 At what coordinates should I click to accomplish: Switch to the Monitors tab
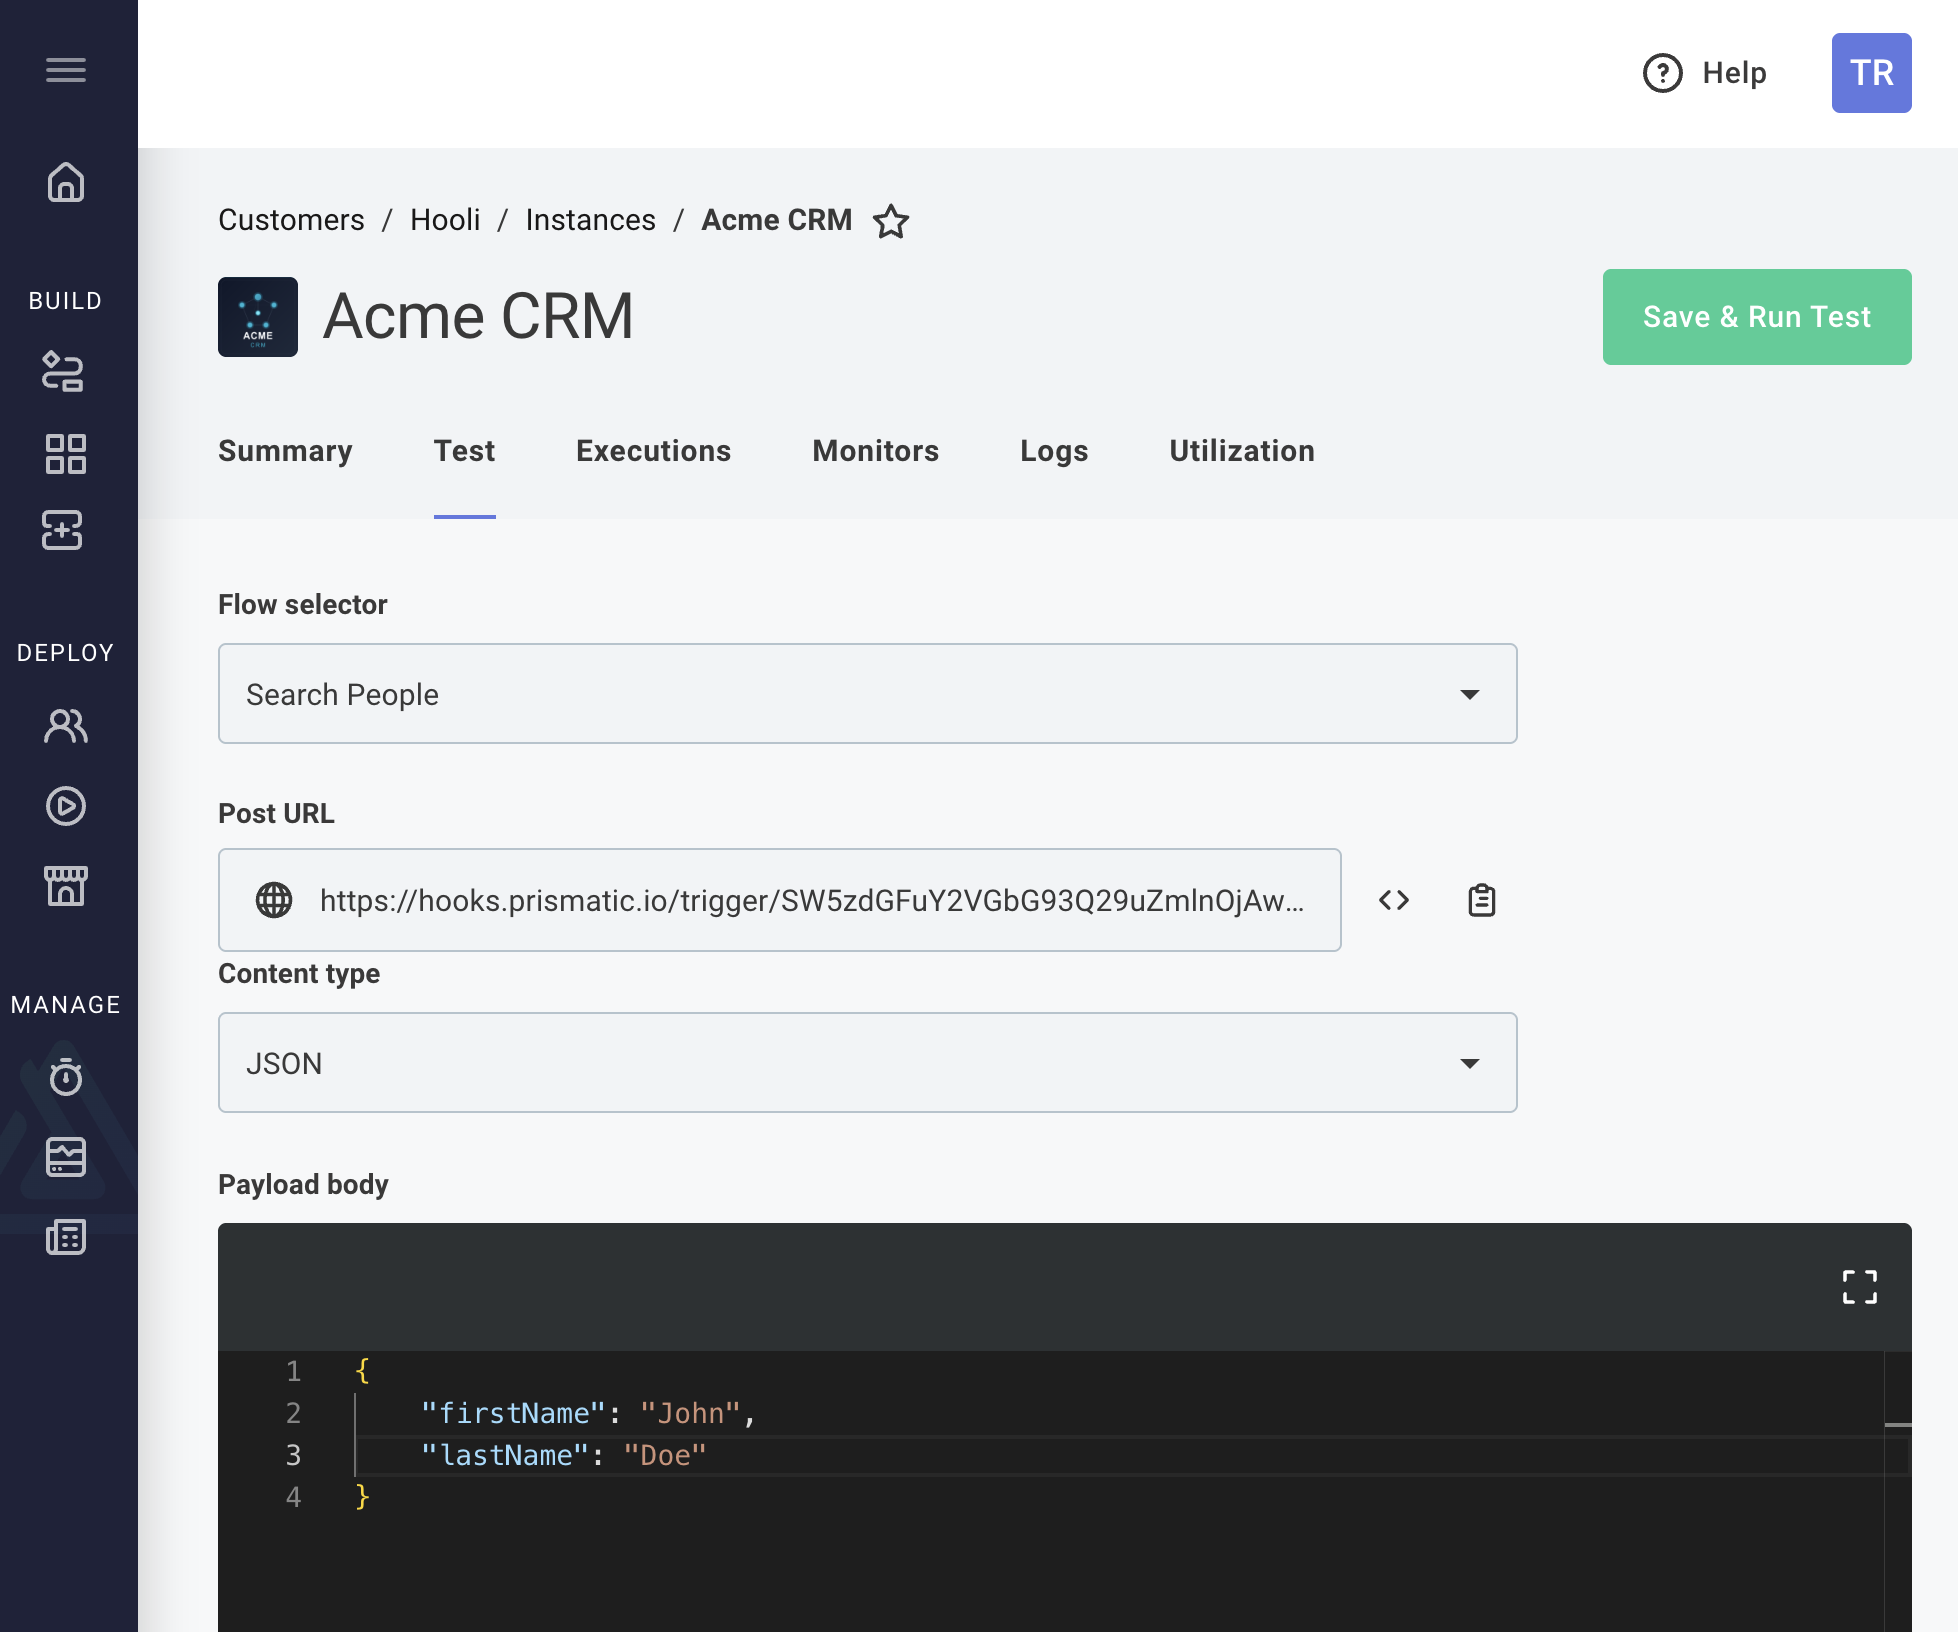coord(875,451)
